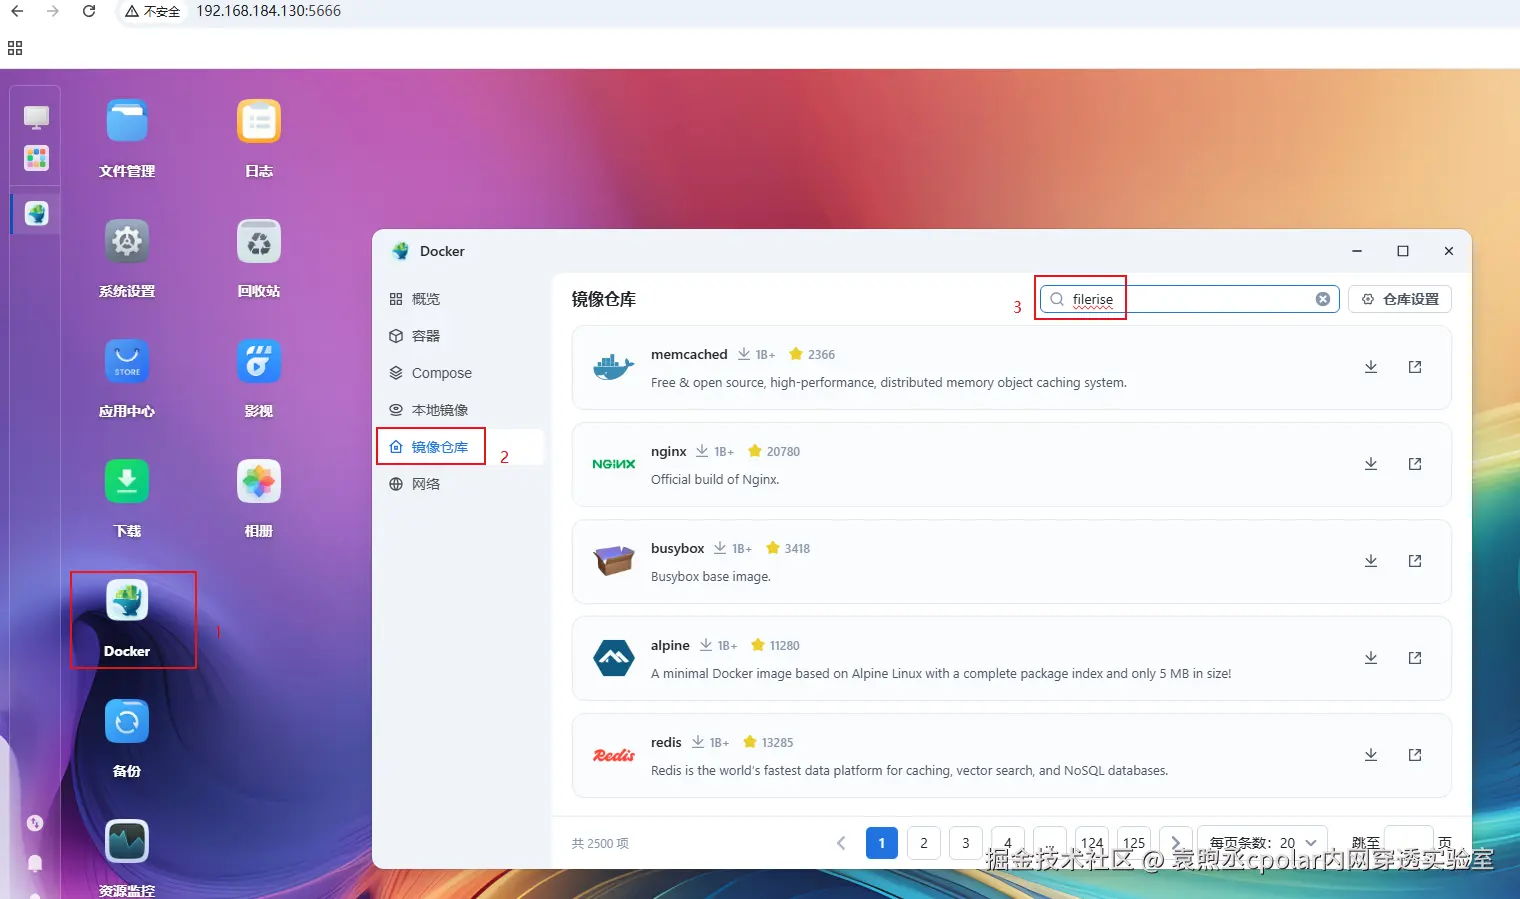The width and height of the screenshot is (1520, 899).
Task: Open the 影视 video app icon
Action: 259,362
